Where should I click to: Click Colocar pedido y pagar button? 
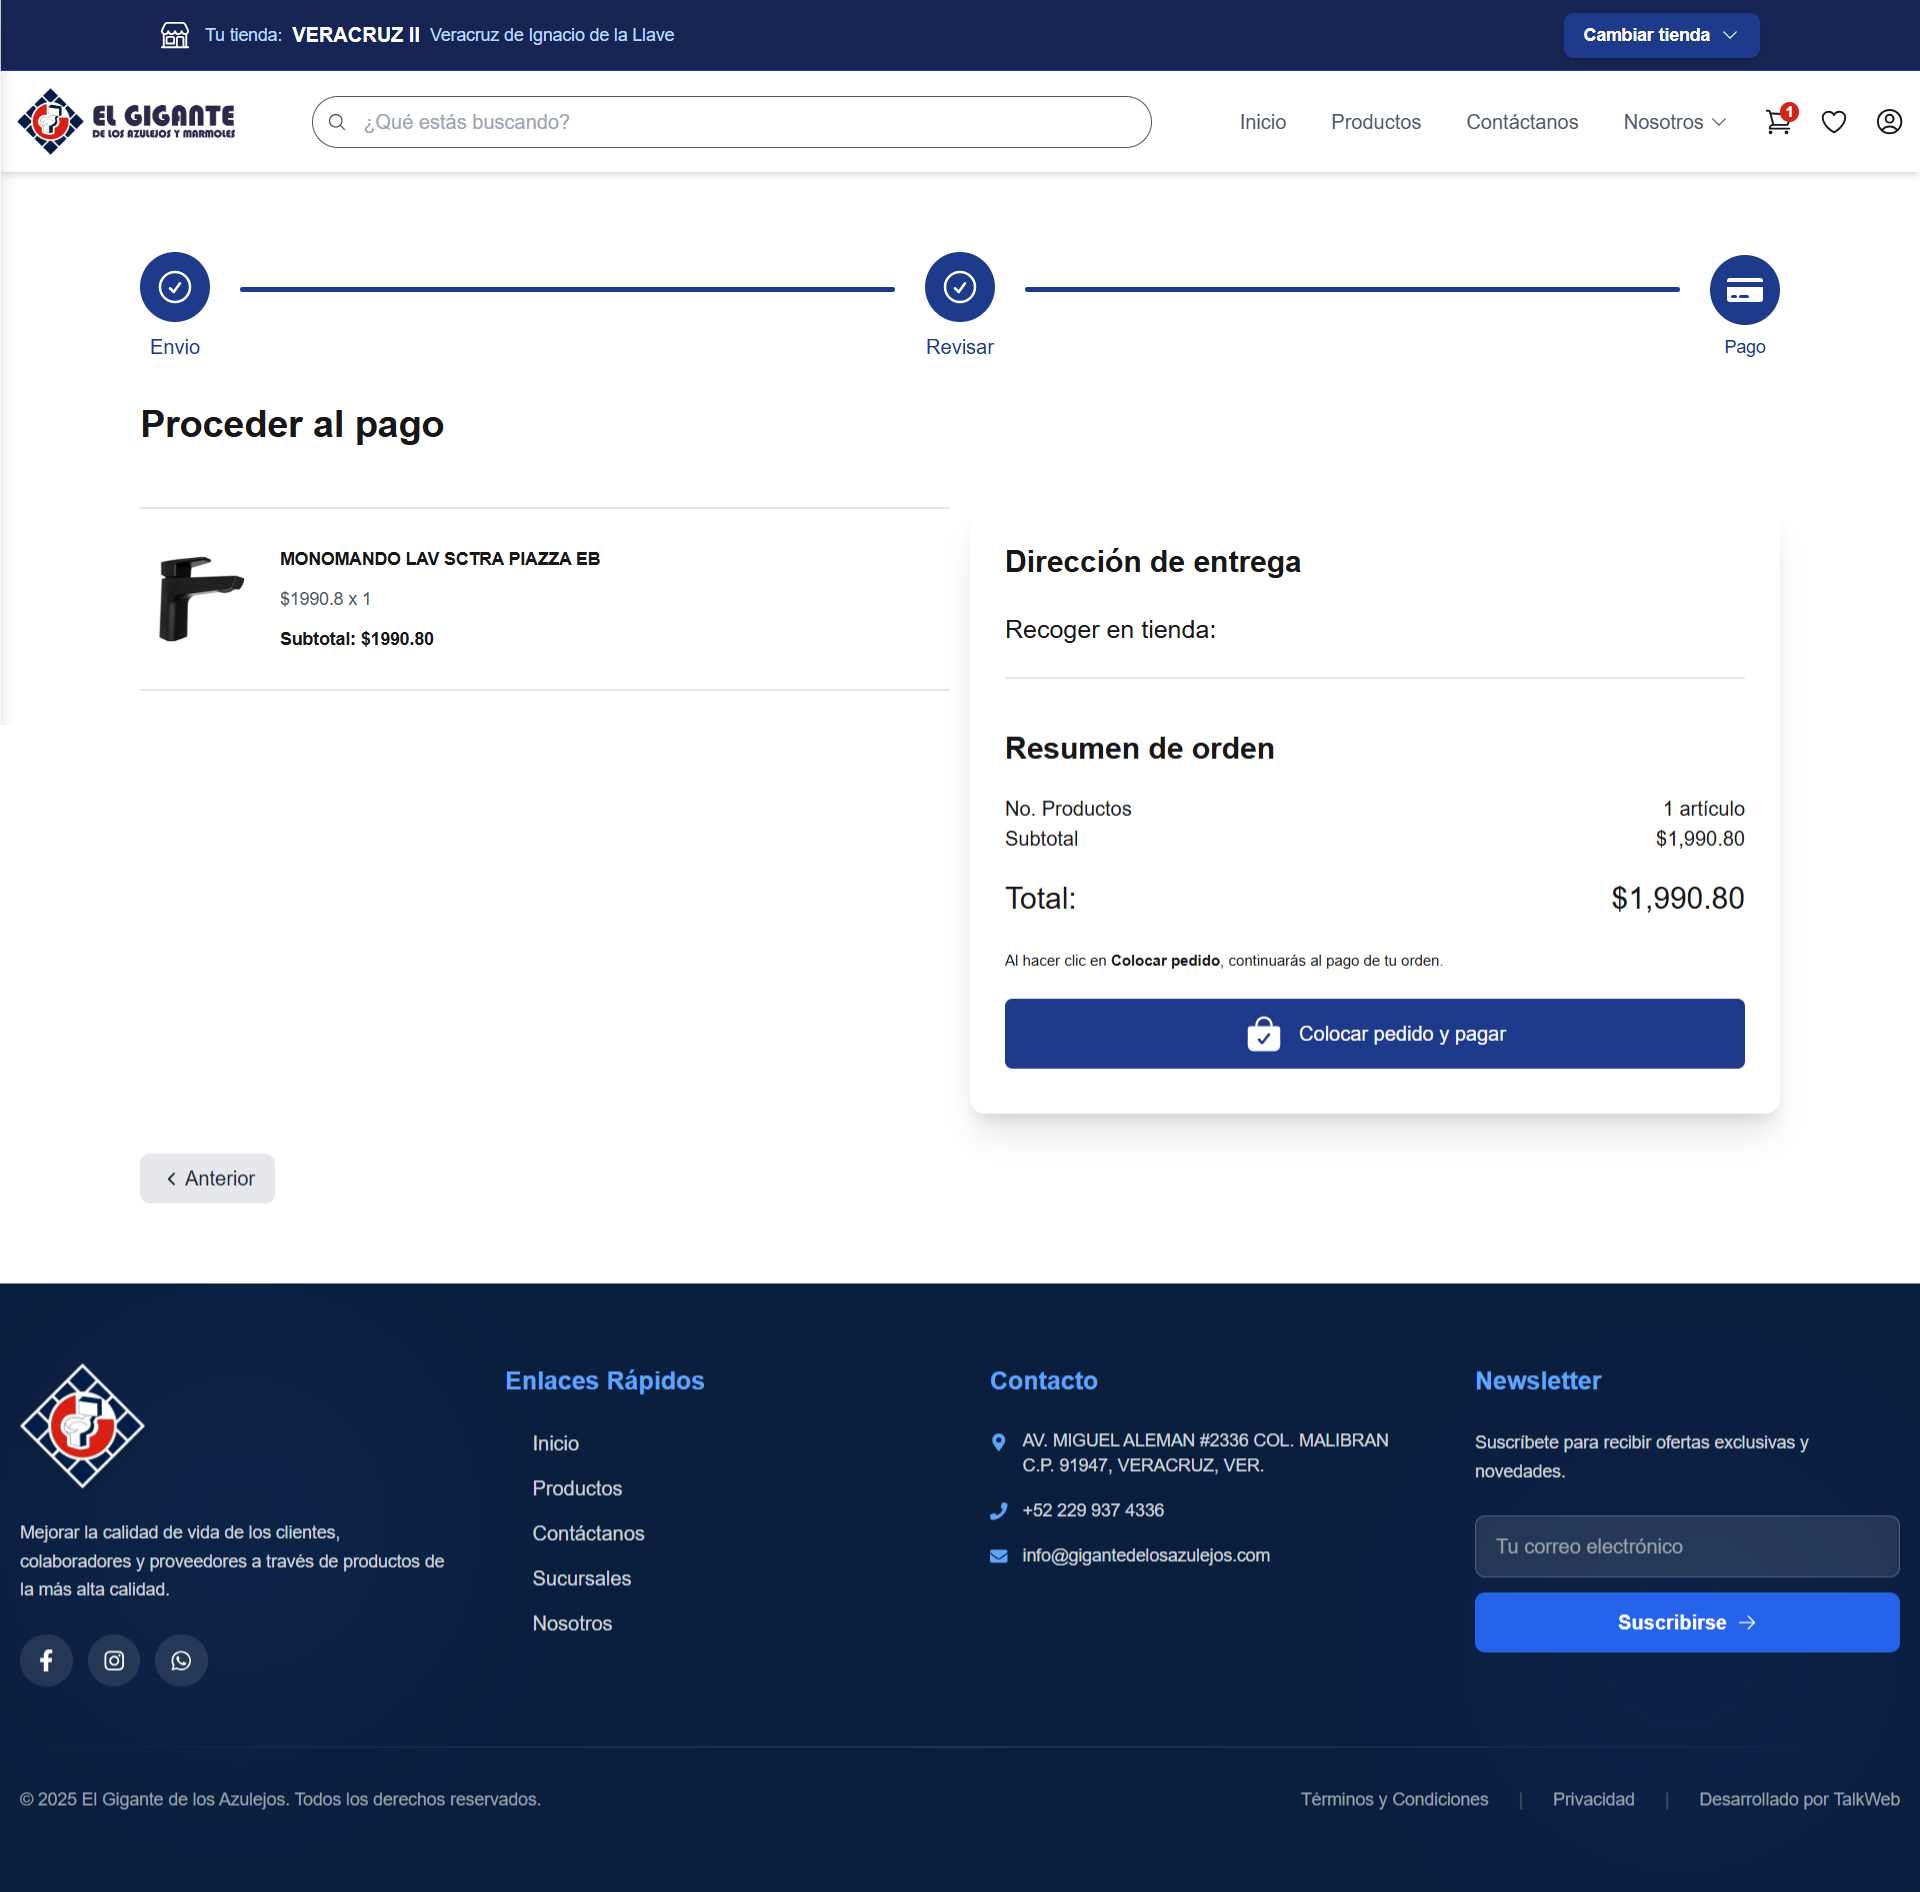pyautogui.click(x=1374, y=1033)
